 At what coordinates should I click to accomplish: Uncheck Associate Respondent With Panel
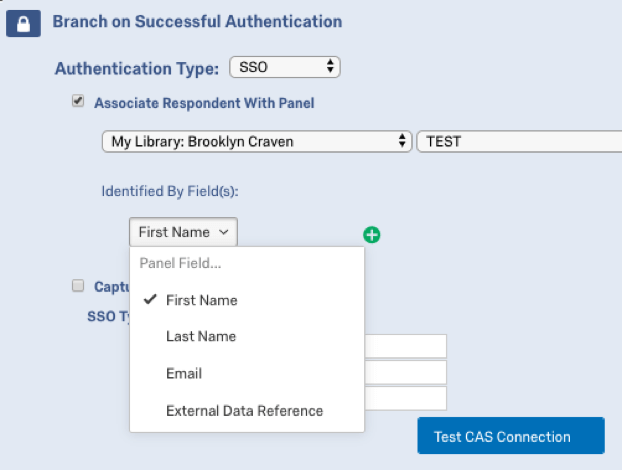tap(78, 101)
